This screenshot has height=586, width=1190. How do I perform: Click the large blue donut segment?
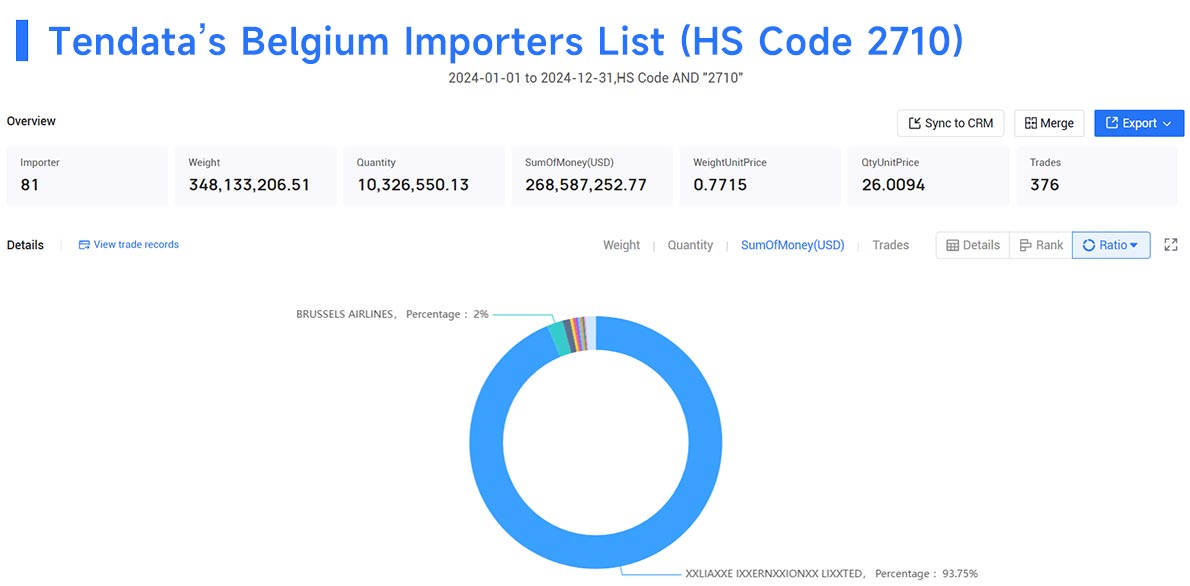(x=596, y=552)
